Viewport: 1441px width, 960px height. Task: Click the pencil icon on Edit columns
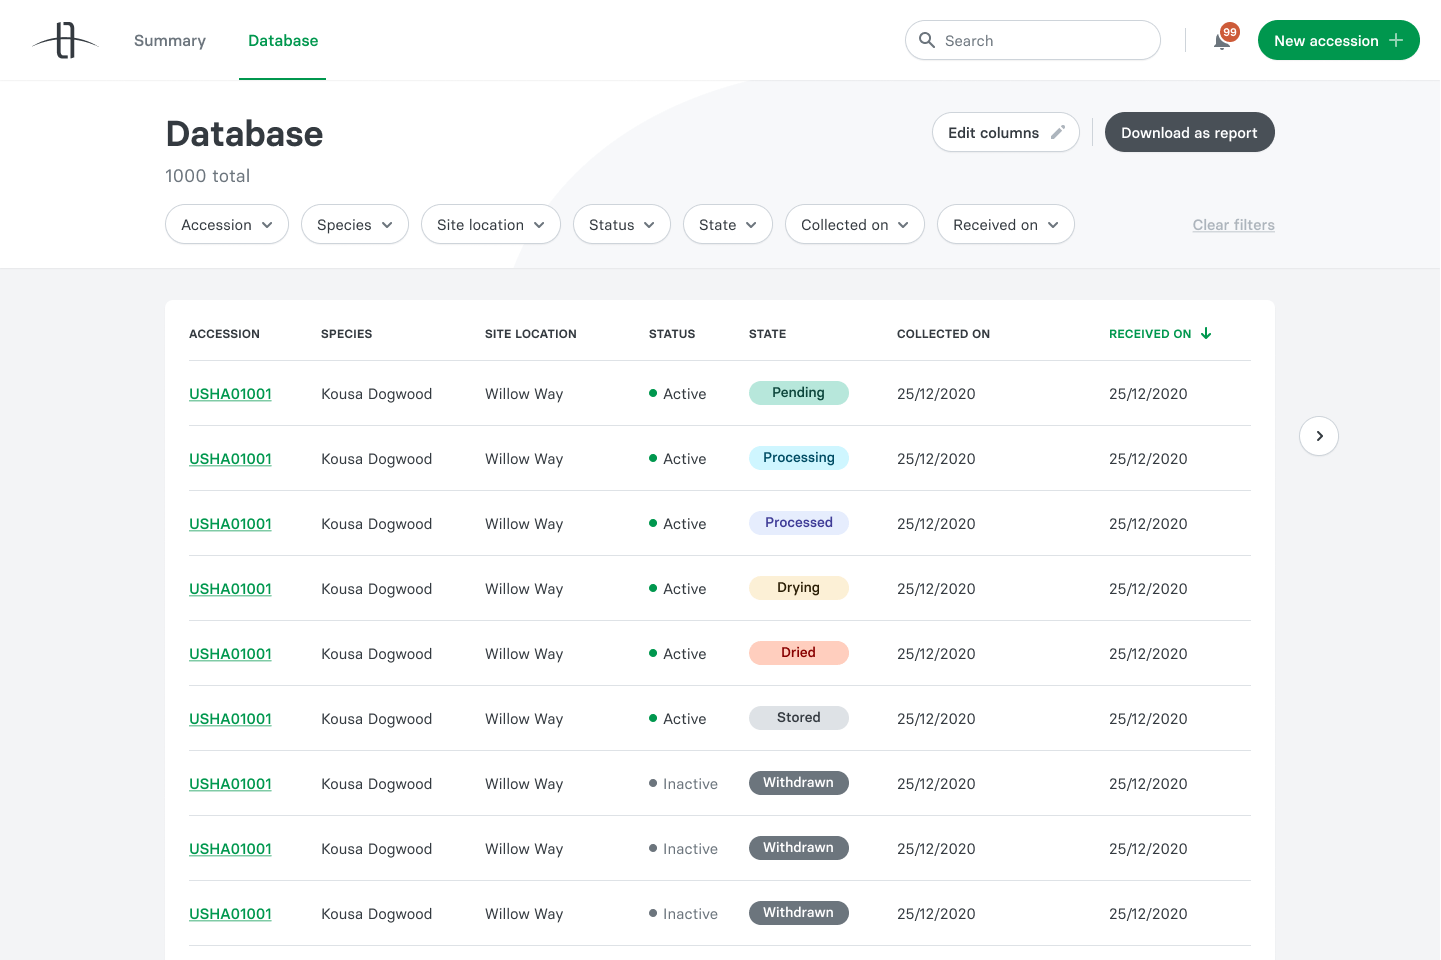pyautogui.click(x=1058, y=132)
